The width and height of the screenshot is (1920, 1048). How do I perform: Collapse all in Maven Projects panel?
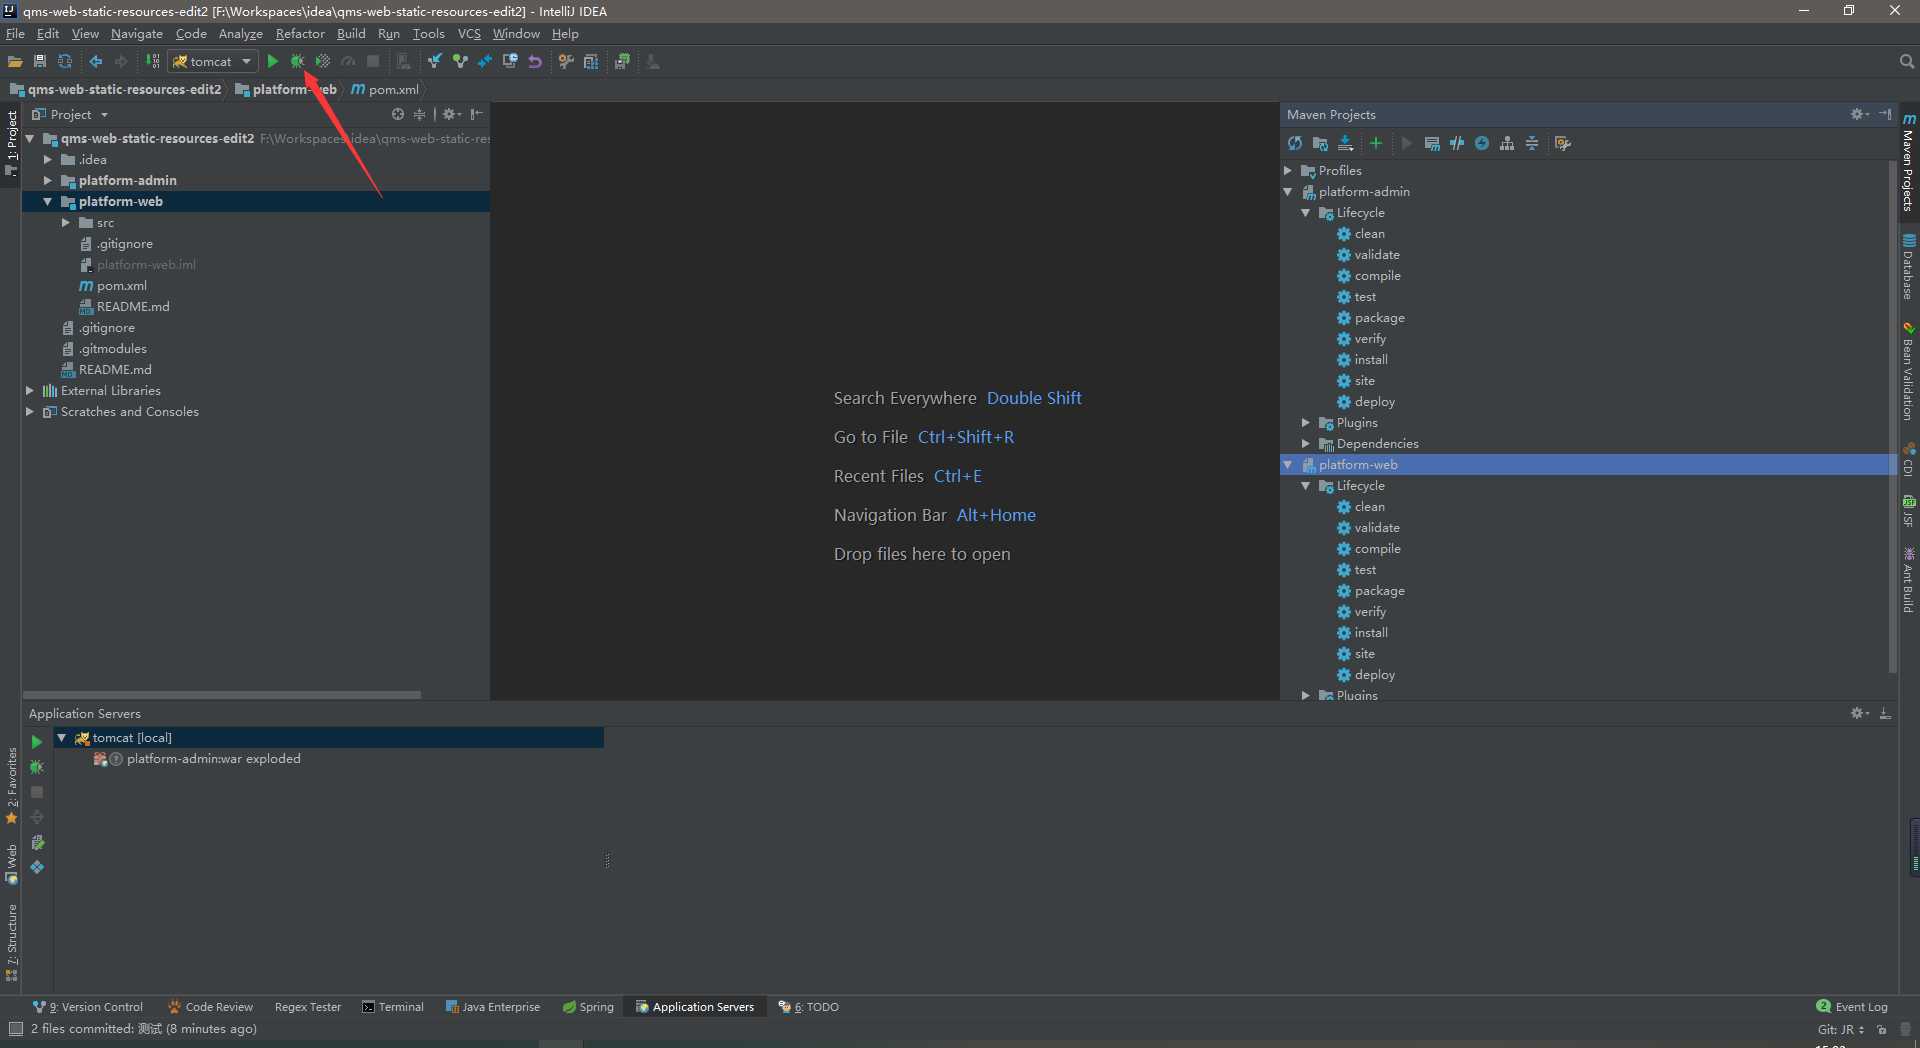(x=1532, y=143)
